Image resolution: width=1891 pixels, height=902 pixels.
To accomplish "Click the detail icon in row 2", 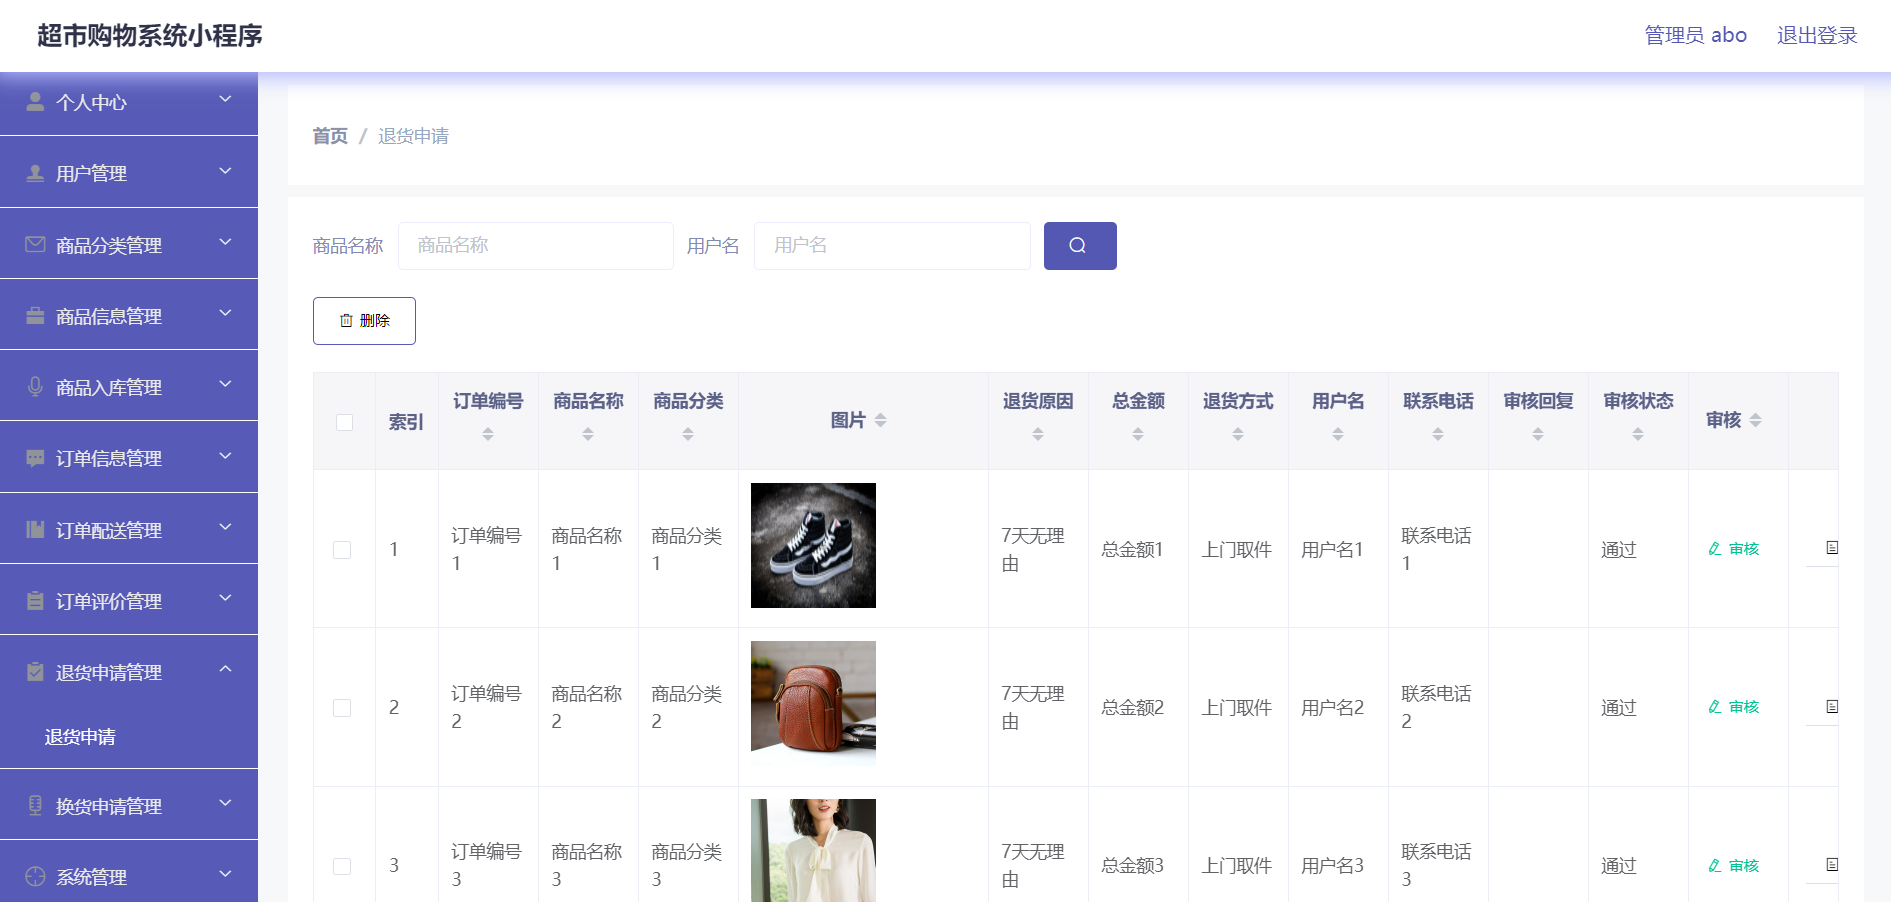I will 1832,707.
